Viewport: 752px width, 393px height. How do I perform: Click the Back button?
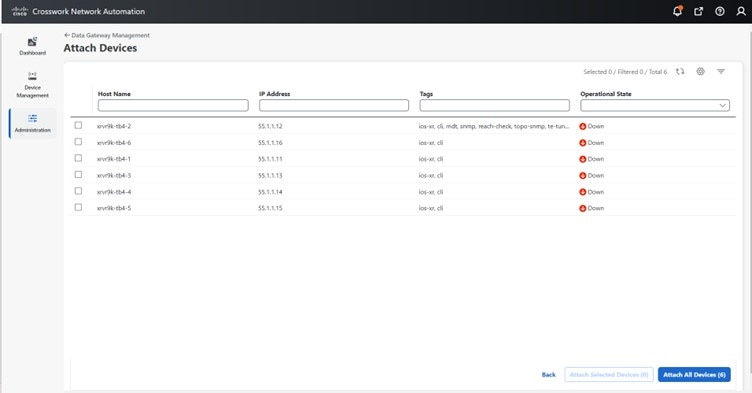(x=549, y=375)
